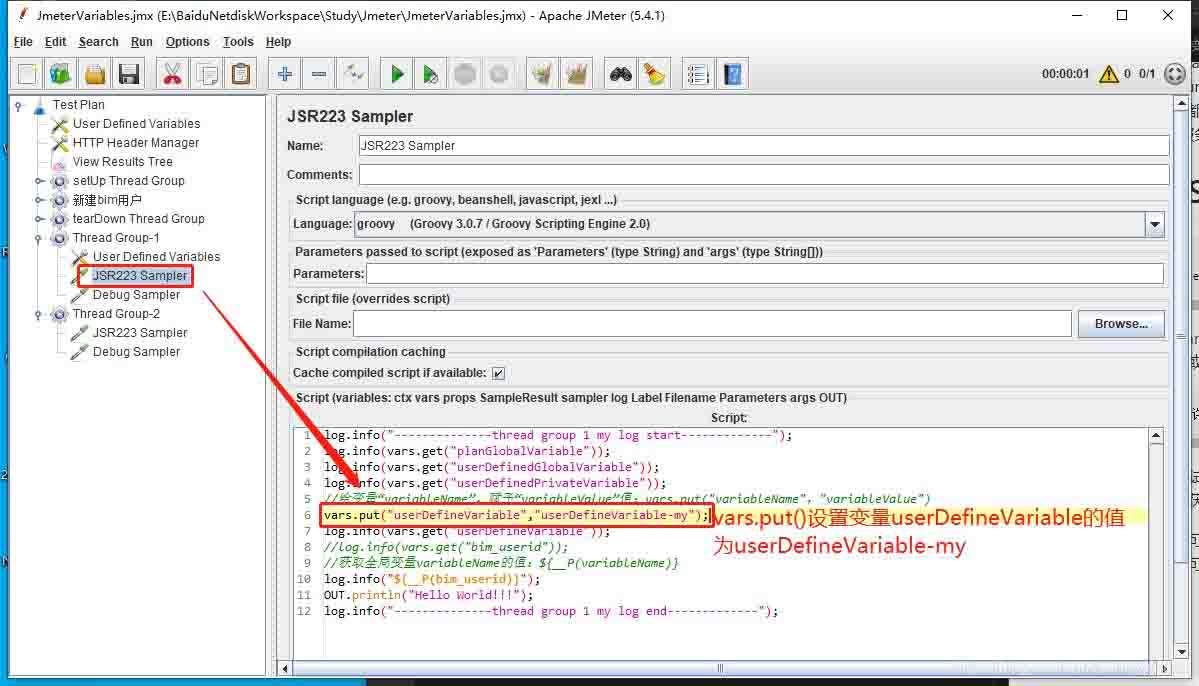Select View Results Tree in test plan
Viewport: 1199px width, 686px height.
[x=122, y=162]
